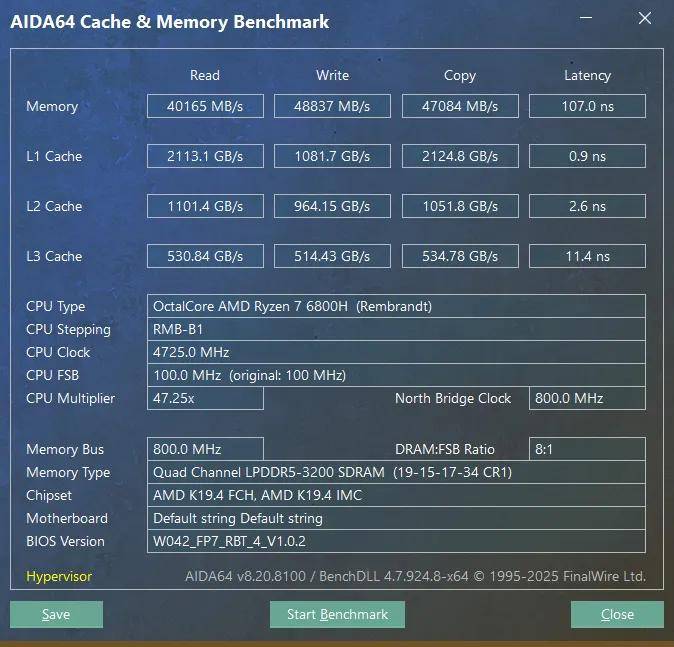The image size is (674, 647).
Task: Select L1 Cache Read 2113.1 GB/s
Action: [x=205, y=156]
